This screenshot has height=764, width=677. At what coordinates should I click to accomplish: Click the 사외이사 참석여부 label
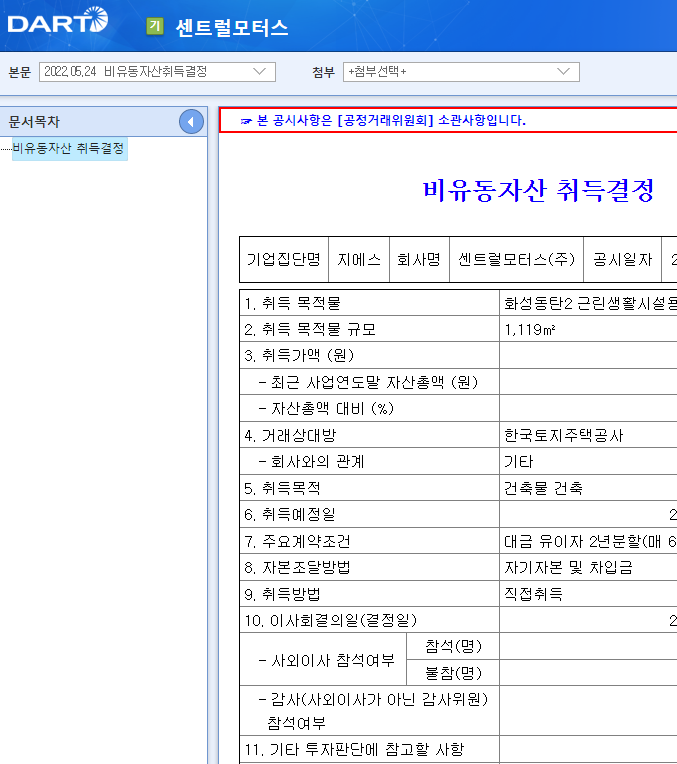click(327, 661)
